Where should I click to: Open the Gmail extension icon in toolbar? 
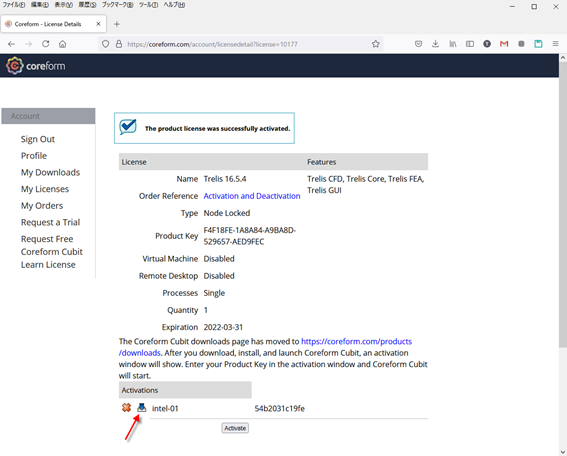(504, 44)
